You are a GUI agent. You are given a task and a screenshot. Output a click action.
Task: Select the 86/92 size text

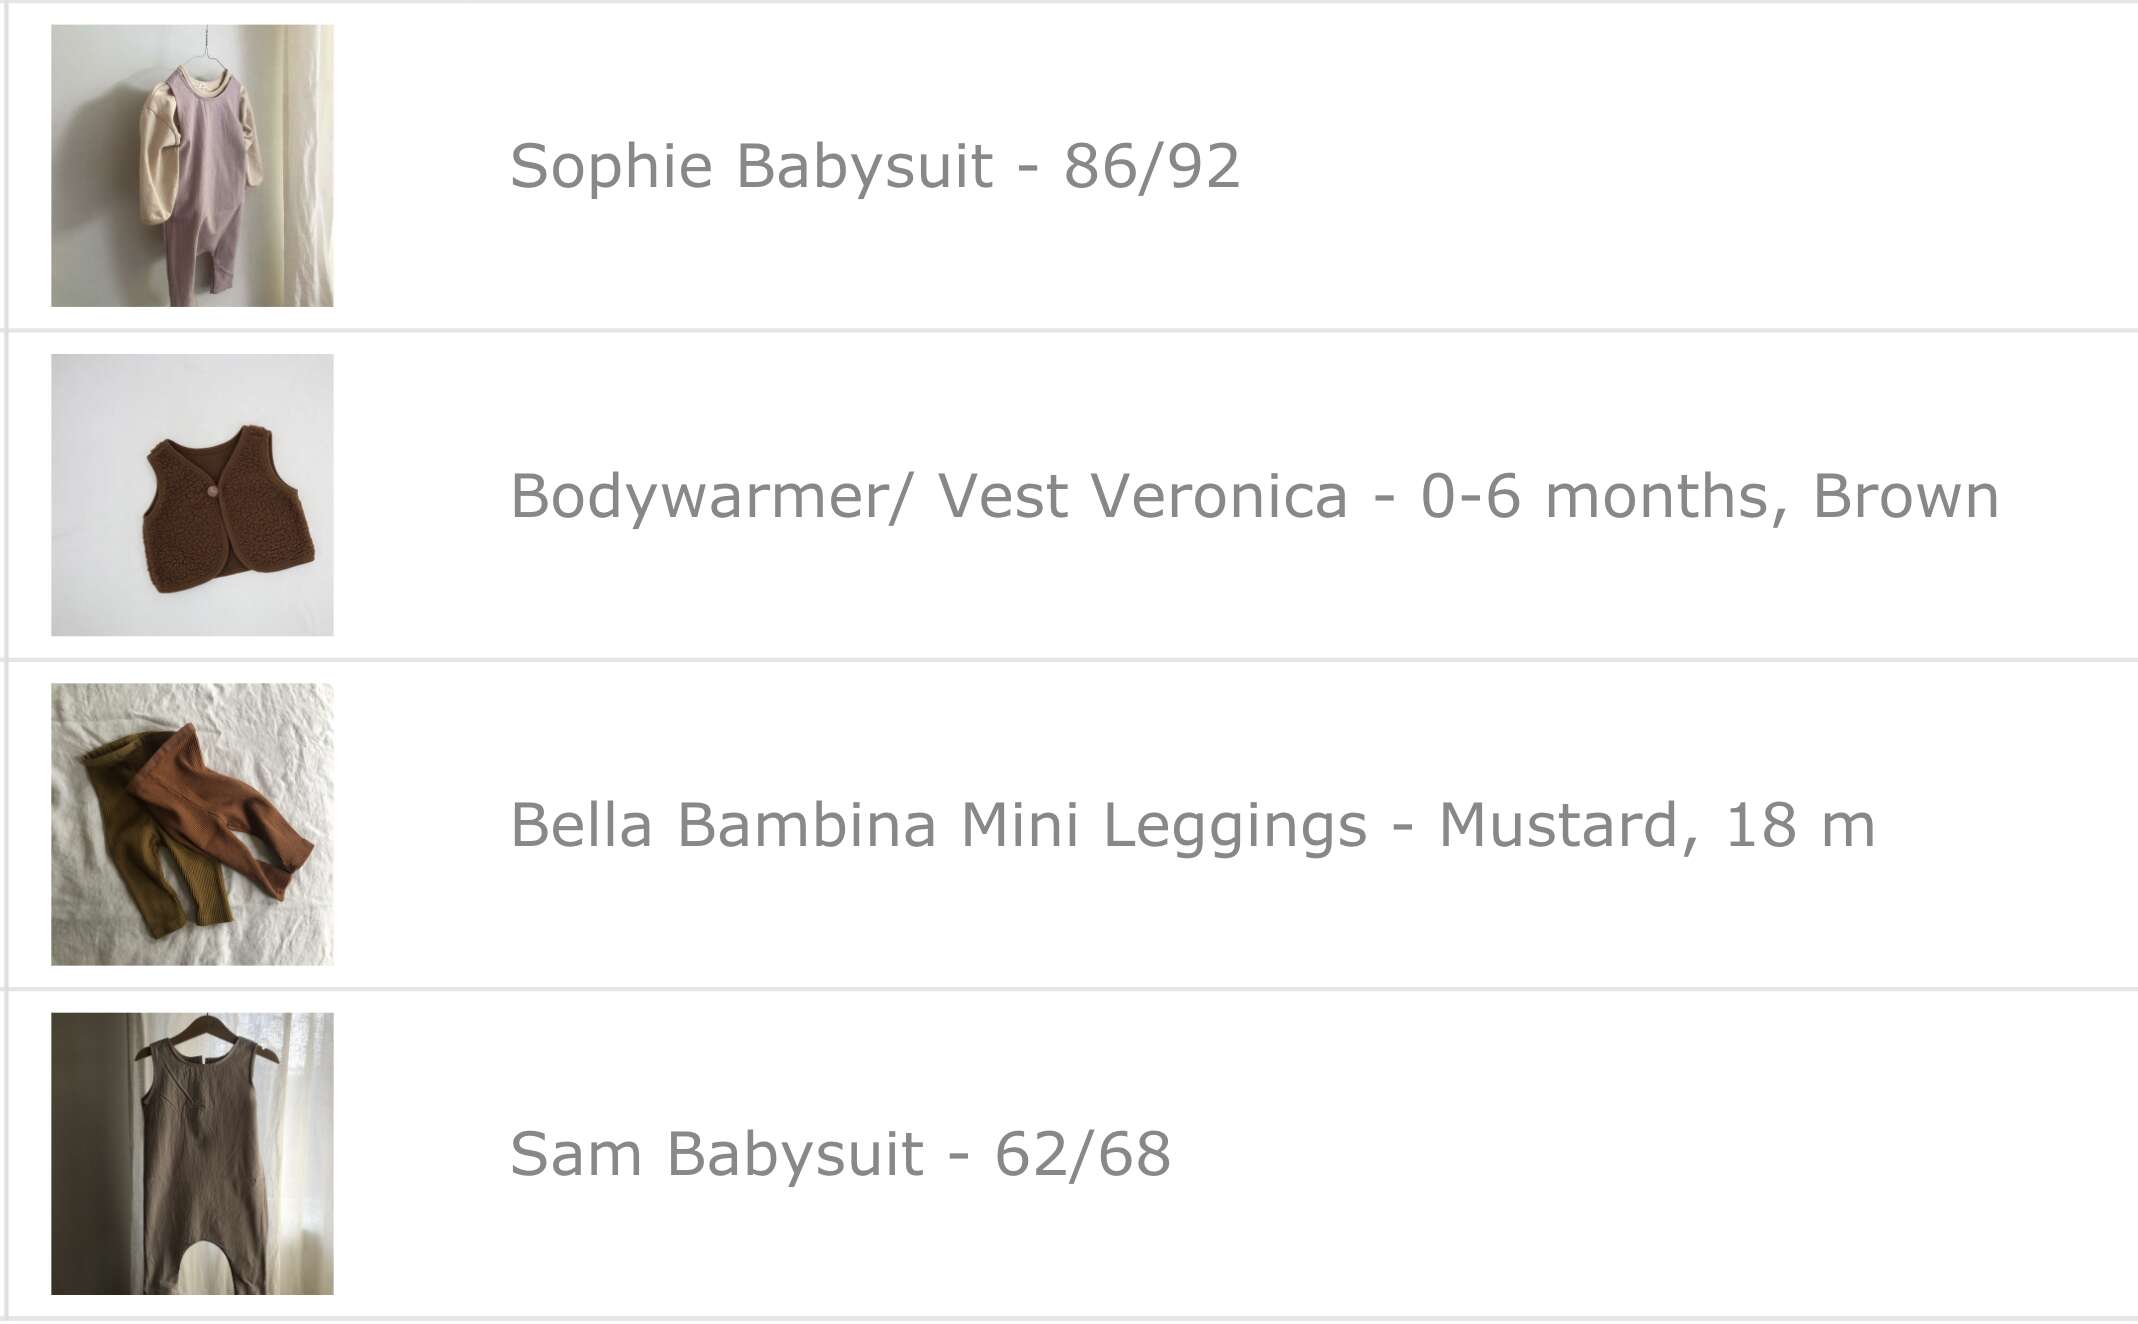click(1151, 166)
